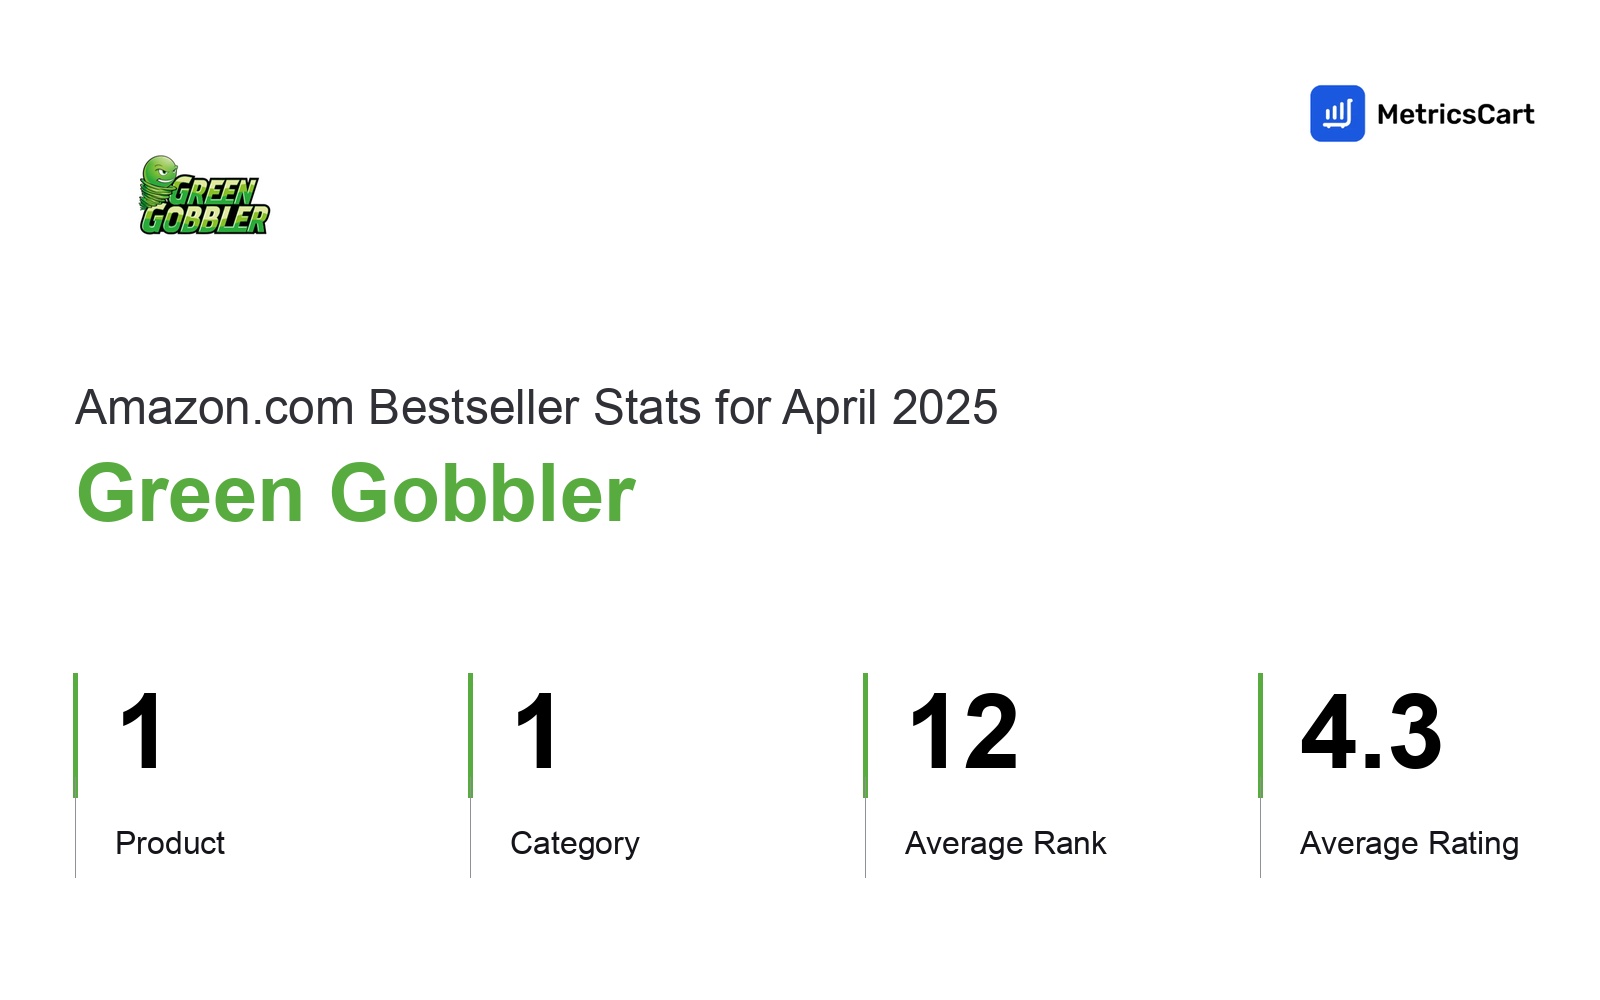Click the green bar beside Category stat
This screenshot has width=1600, height=1000.
click(470, 735)
